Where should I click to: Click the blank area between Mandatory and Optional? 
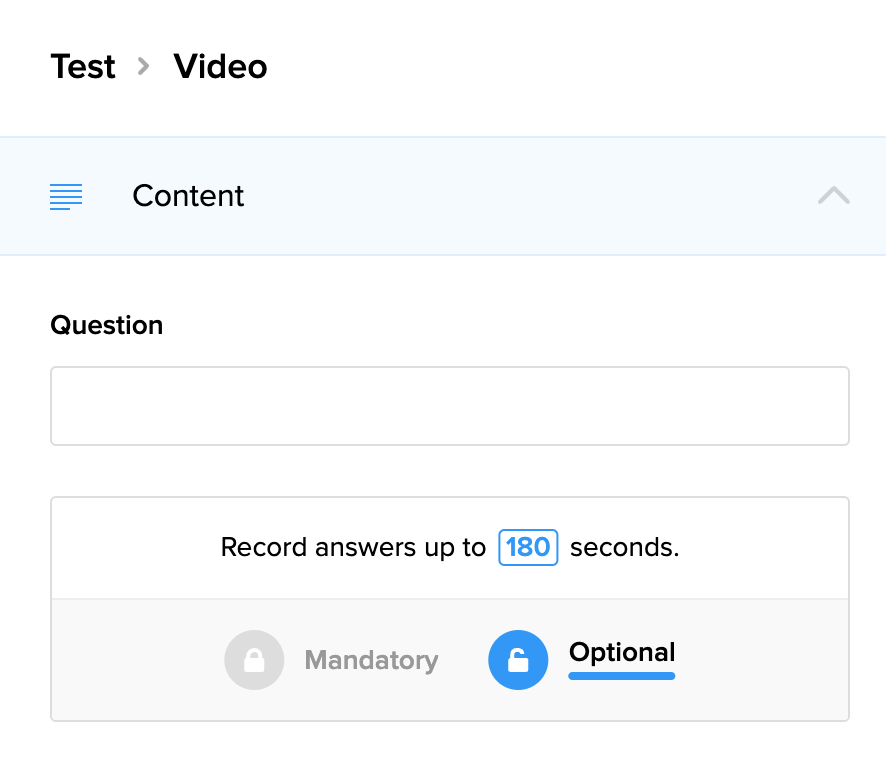point(463,660)
